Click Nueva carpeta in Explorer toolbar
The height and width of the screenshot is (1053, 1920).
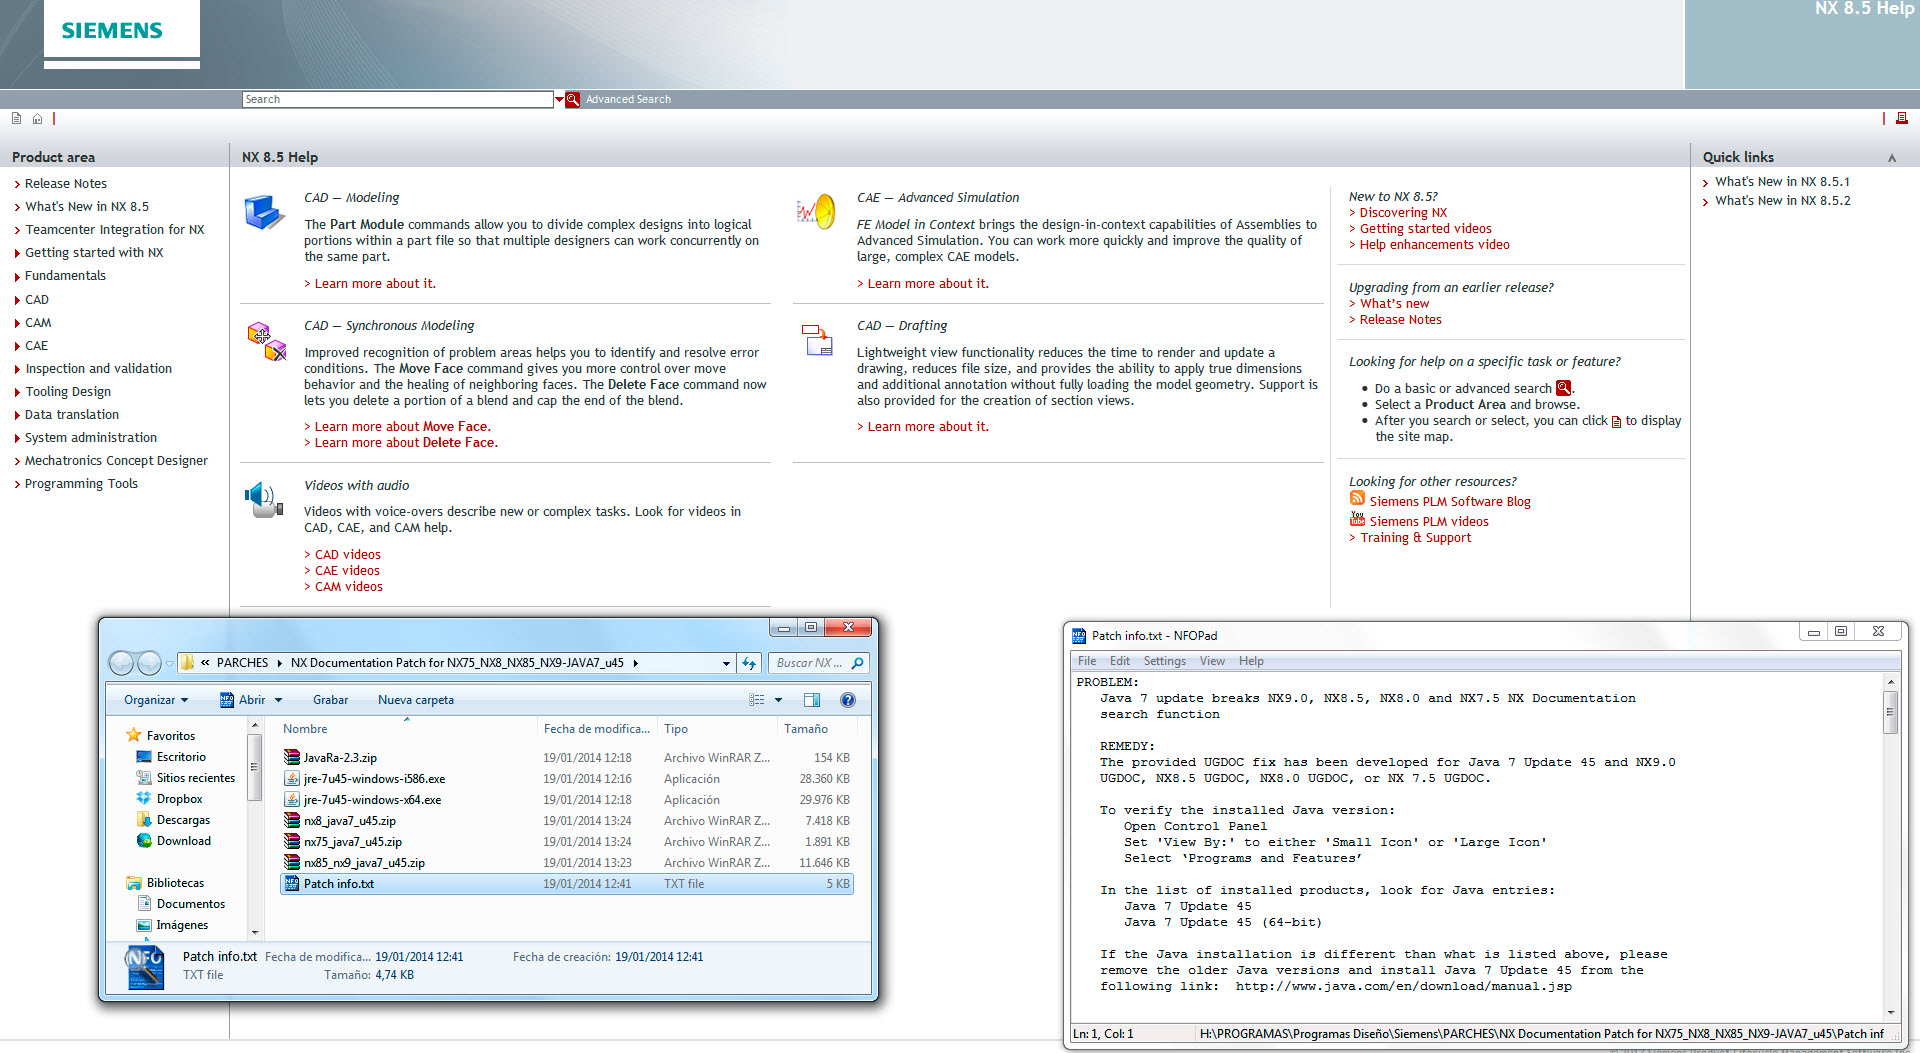pos(416,700)
